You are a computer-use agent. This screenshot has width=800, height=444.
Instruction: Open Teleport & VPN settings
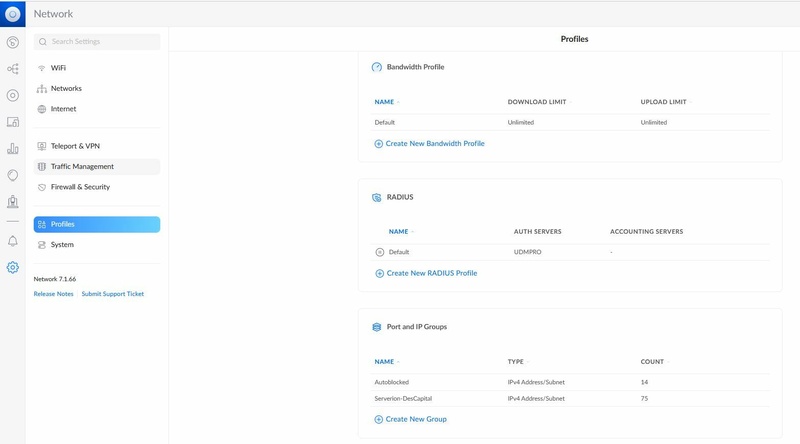point(97,146)
